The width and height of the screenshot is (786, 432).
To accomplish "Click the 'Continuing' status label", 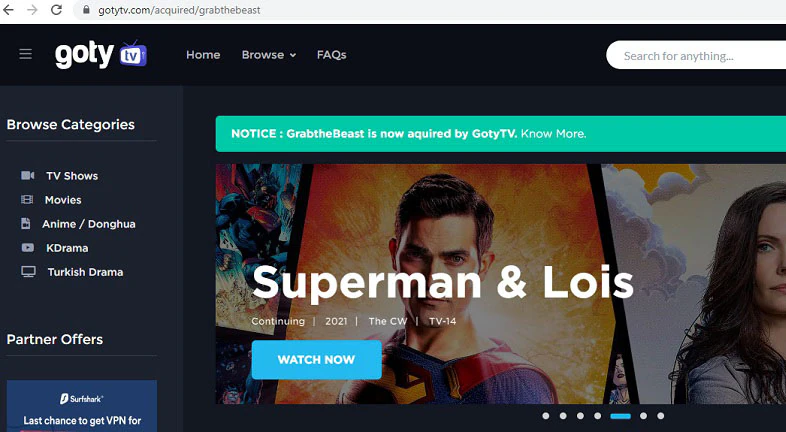I will (278, 321).
